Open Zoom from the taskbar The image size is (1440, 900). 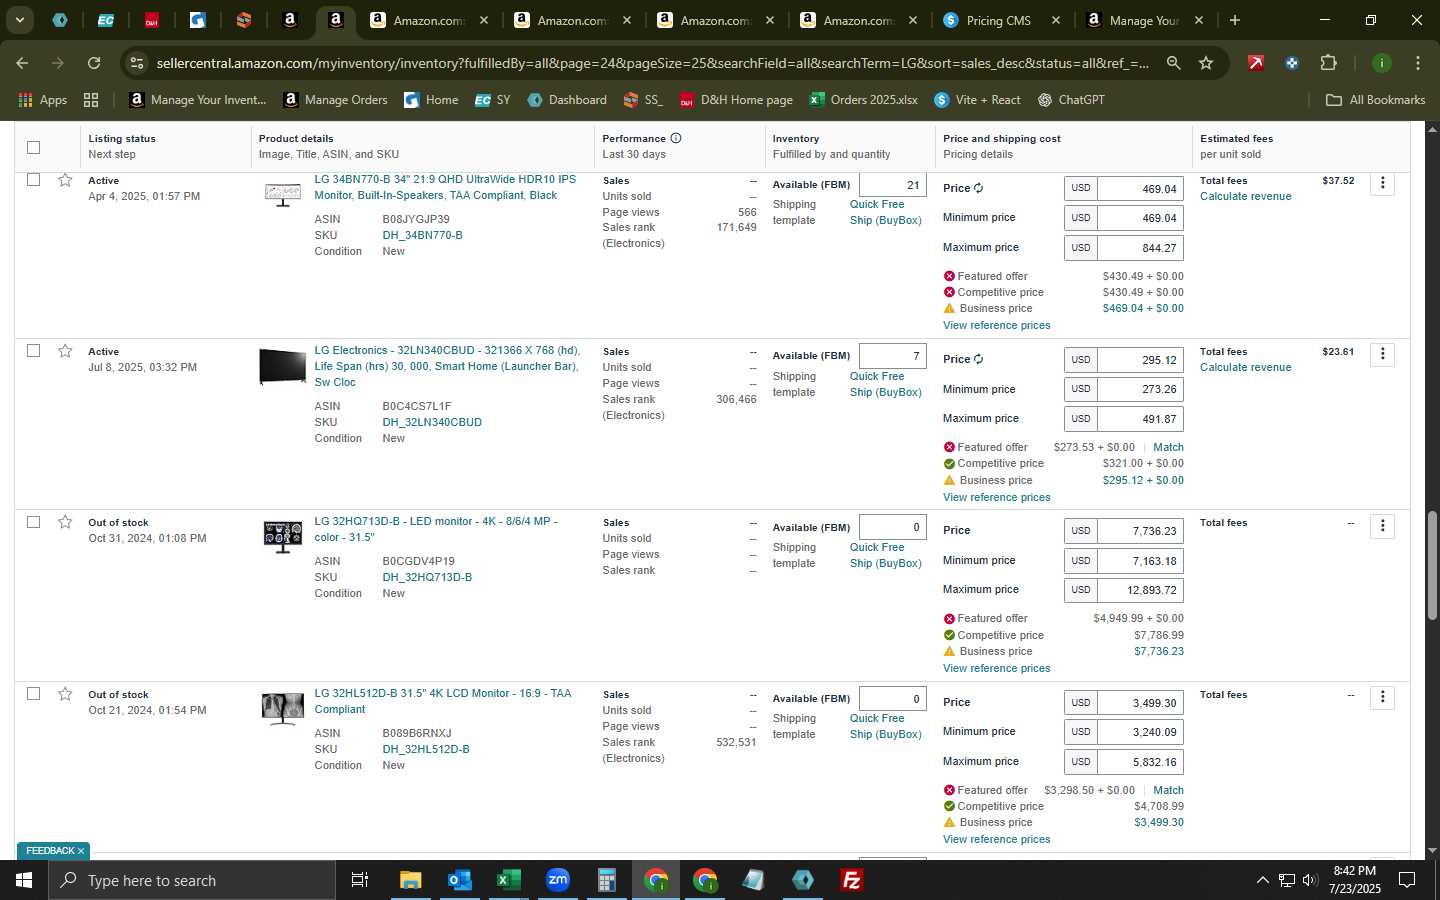point(557,880)
